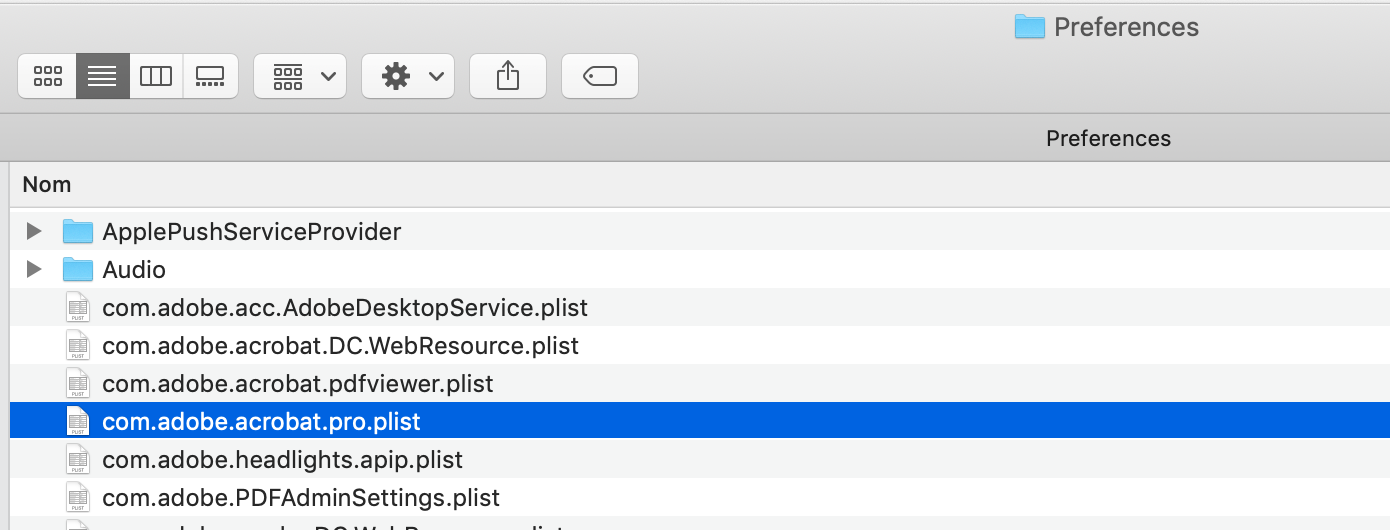This screenshot has width=1390, height=530.
Task: Click the com.adobe.acrobat.pdfviewer.plist file icon
Action: (x=78, y=384)
